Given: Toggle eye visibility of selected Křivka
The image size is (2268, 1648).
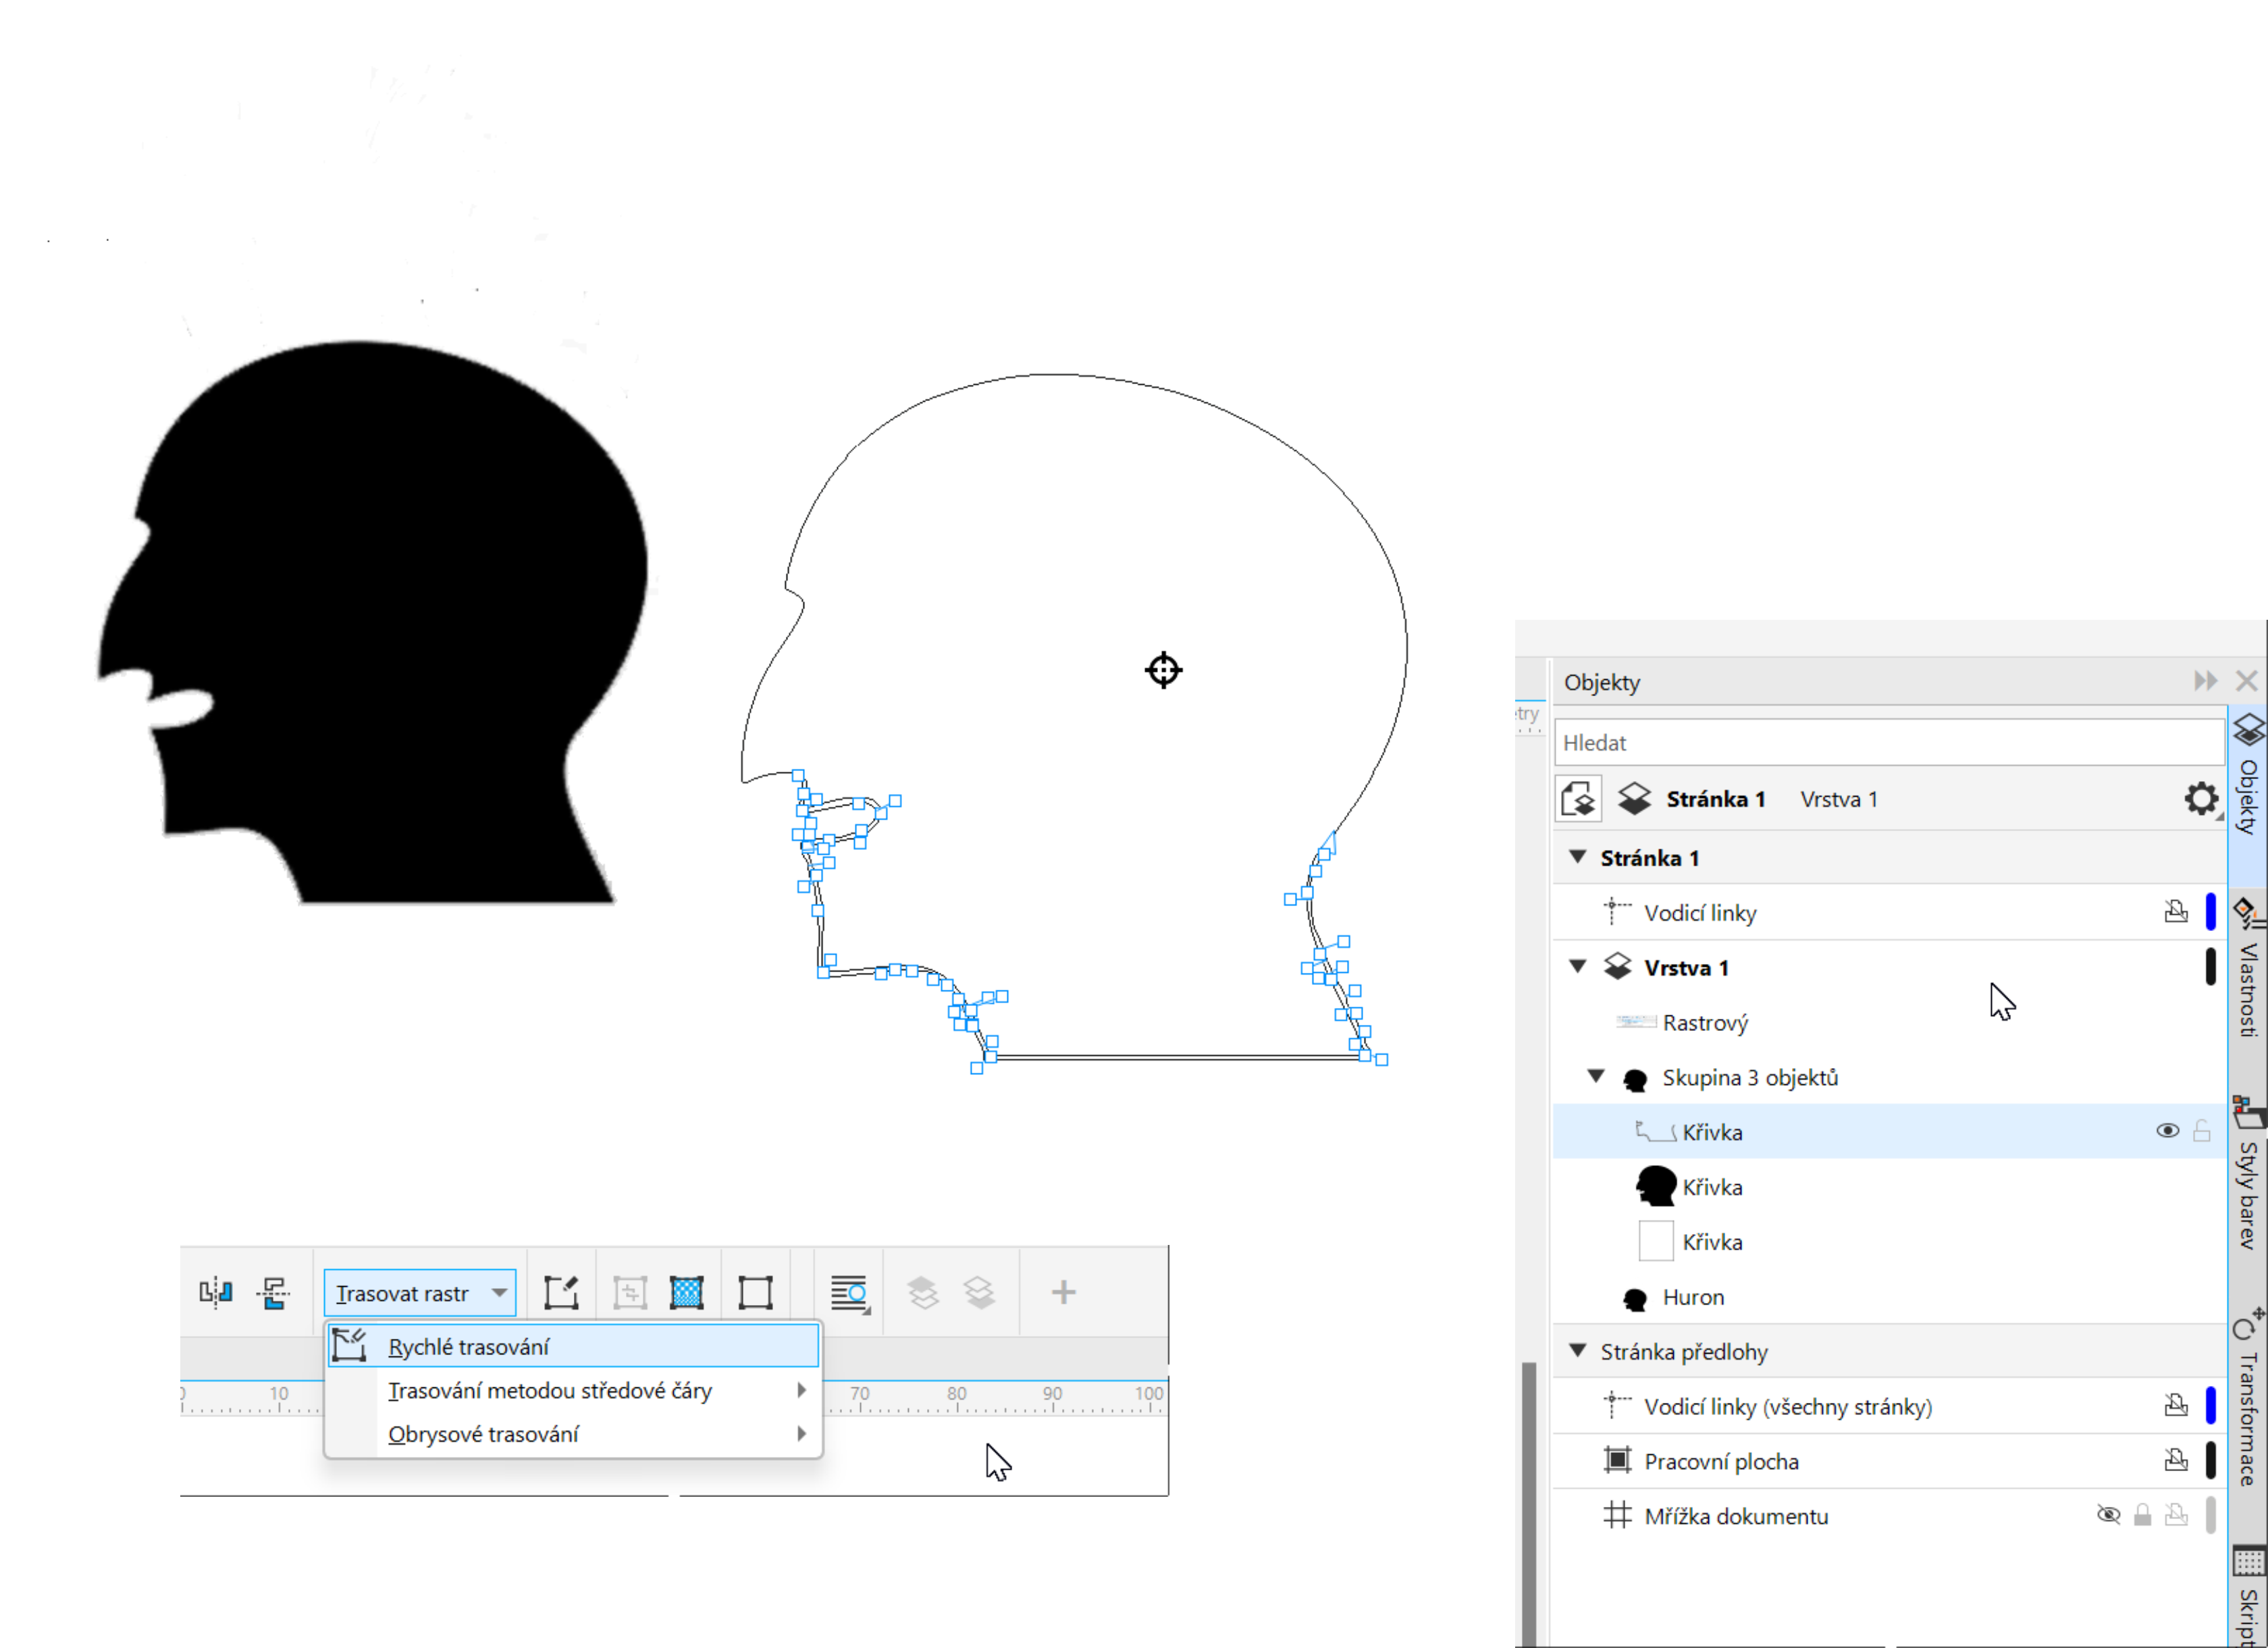Looking at the screenshot, I should point(2167,1131).
